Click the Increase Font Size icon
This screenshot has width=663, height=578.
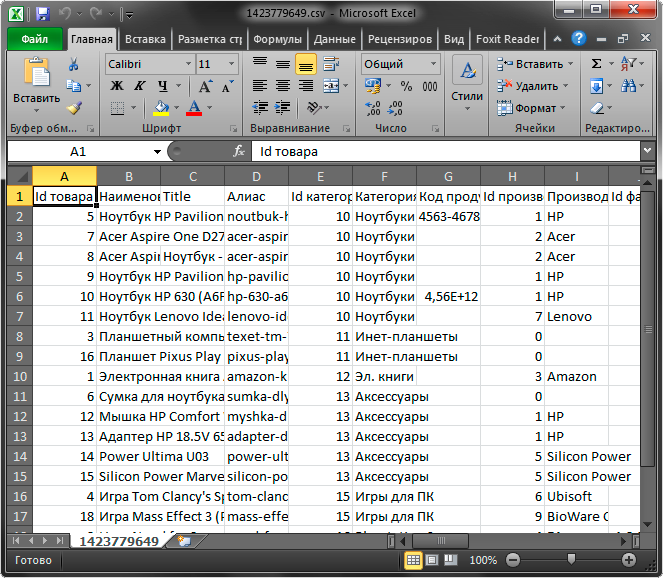pyautogui.click(x=205, y=86)
